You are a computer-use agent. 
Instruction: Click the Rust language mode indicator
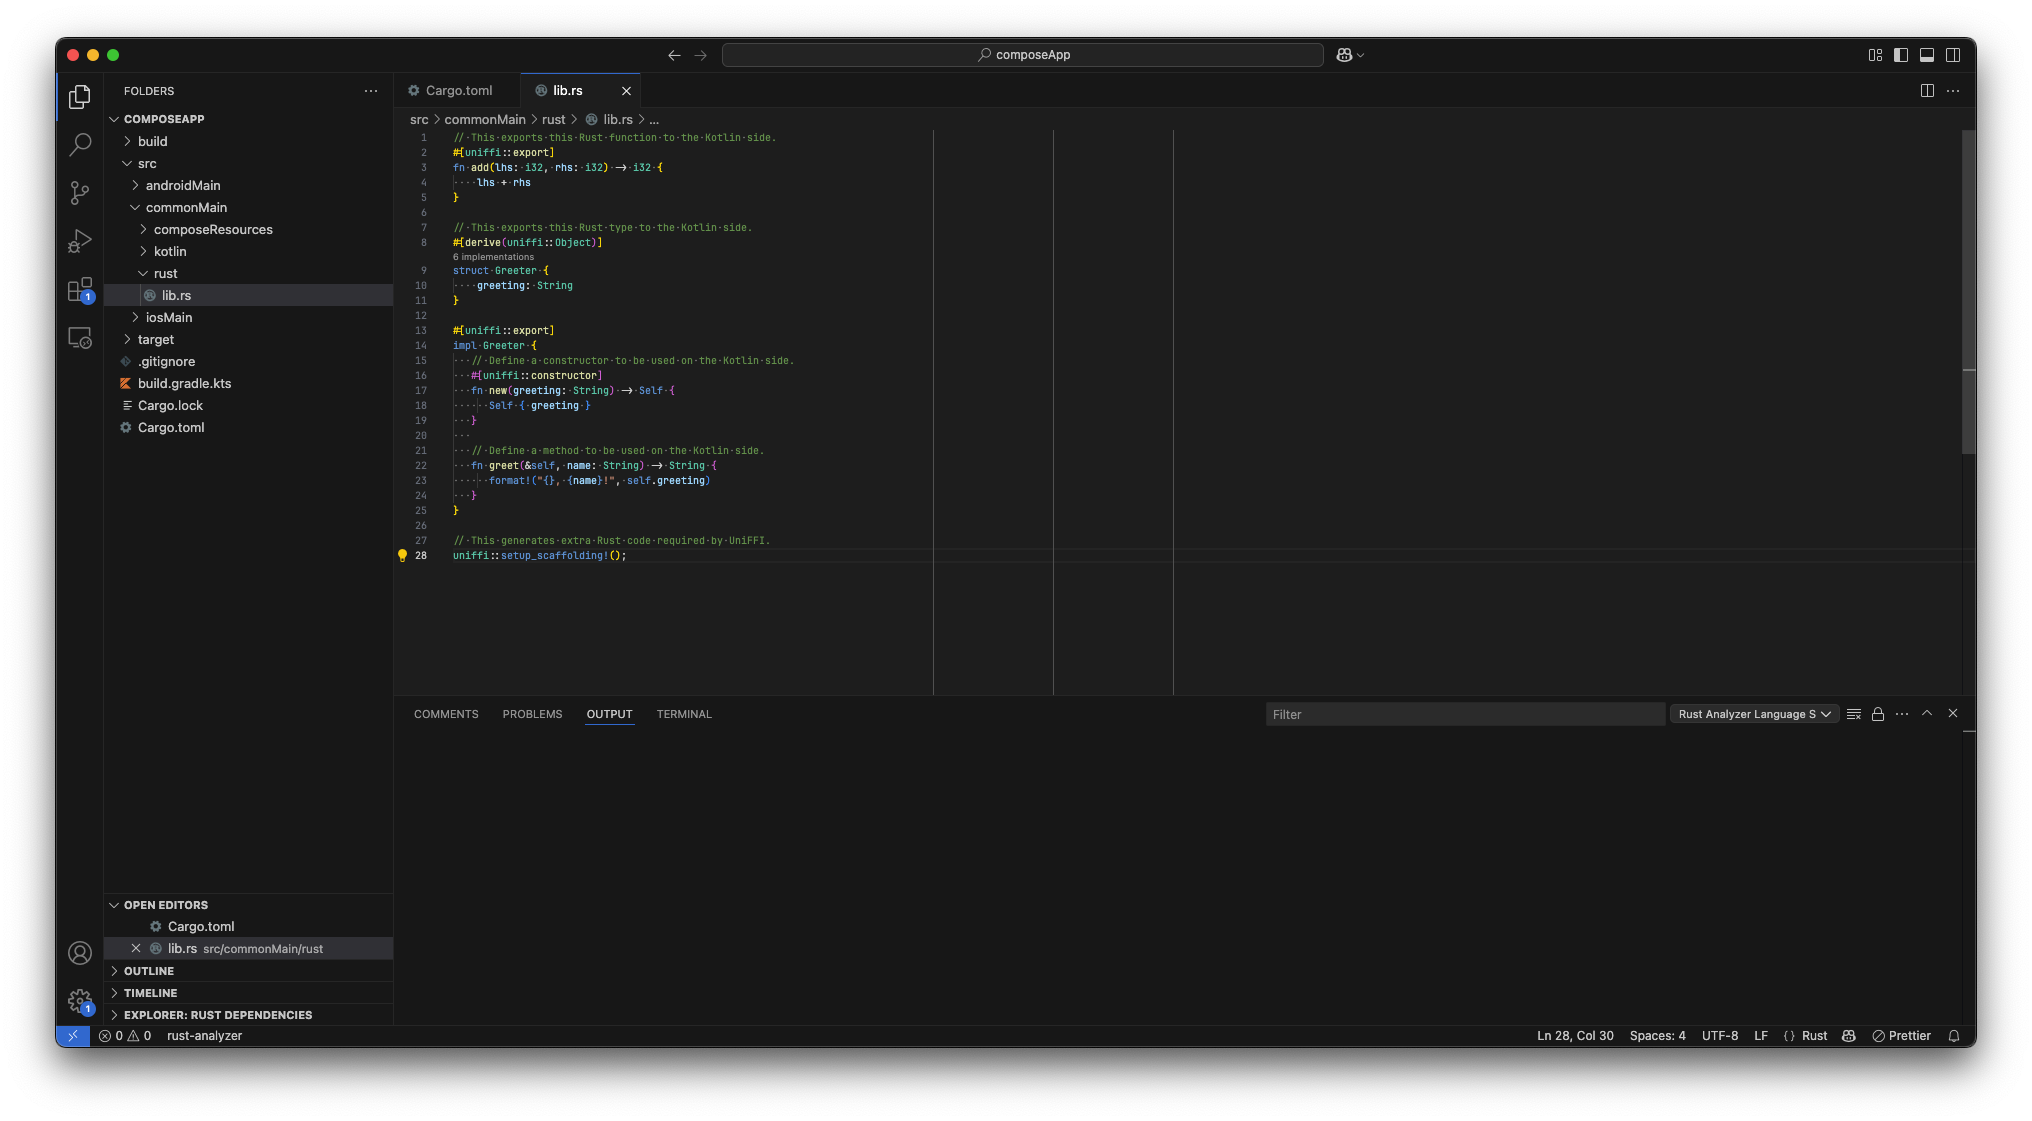[1814, 1036]
